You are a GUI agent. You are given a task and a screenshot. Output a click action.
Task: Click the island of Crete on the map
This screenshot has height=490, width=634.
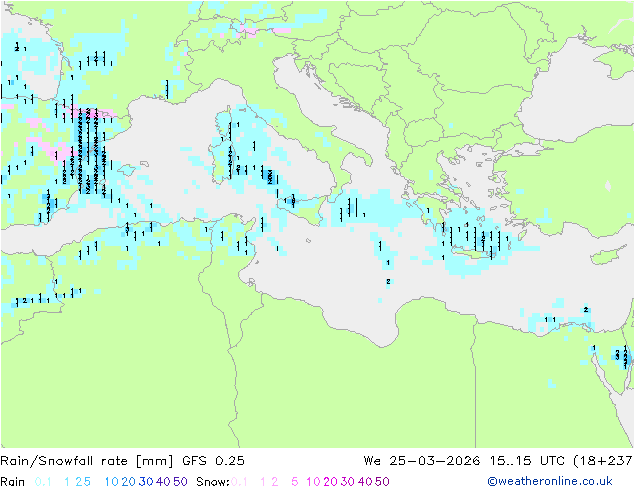coord(473,251)
